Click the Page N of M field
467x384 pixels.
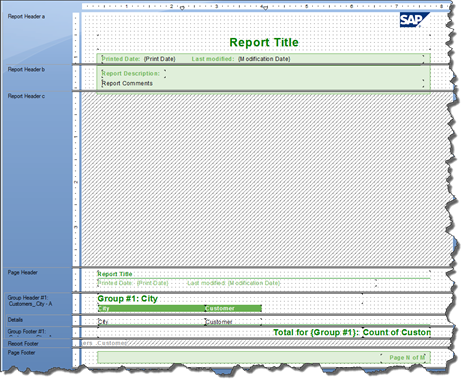[x=407, y=357]
